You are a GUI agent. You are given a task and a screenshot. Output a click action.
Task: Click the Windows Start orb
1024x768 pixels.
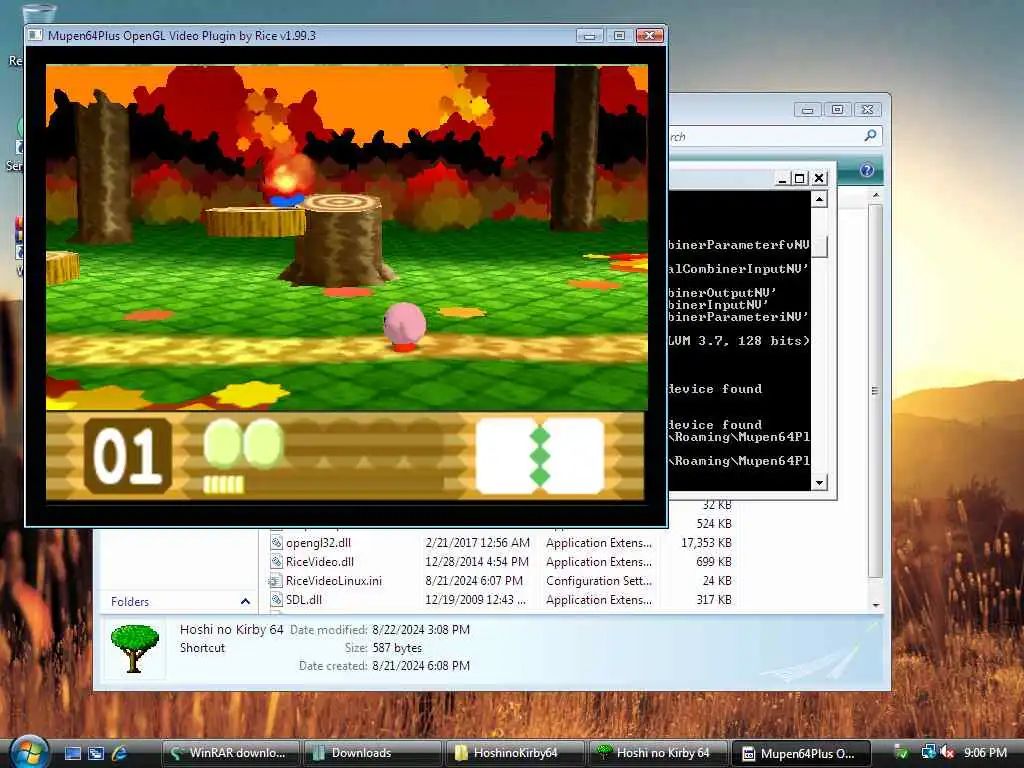coord(28,752)
